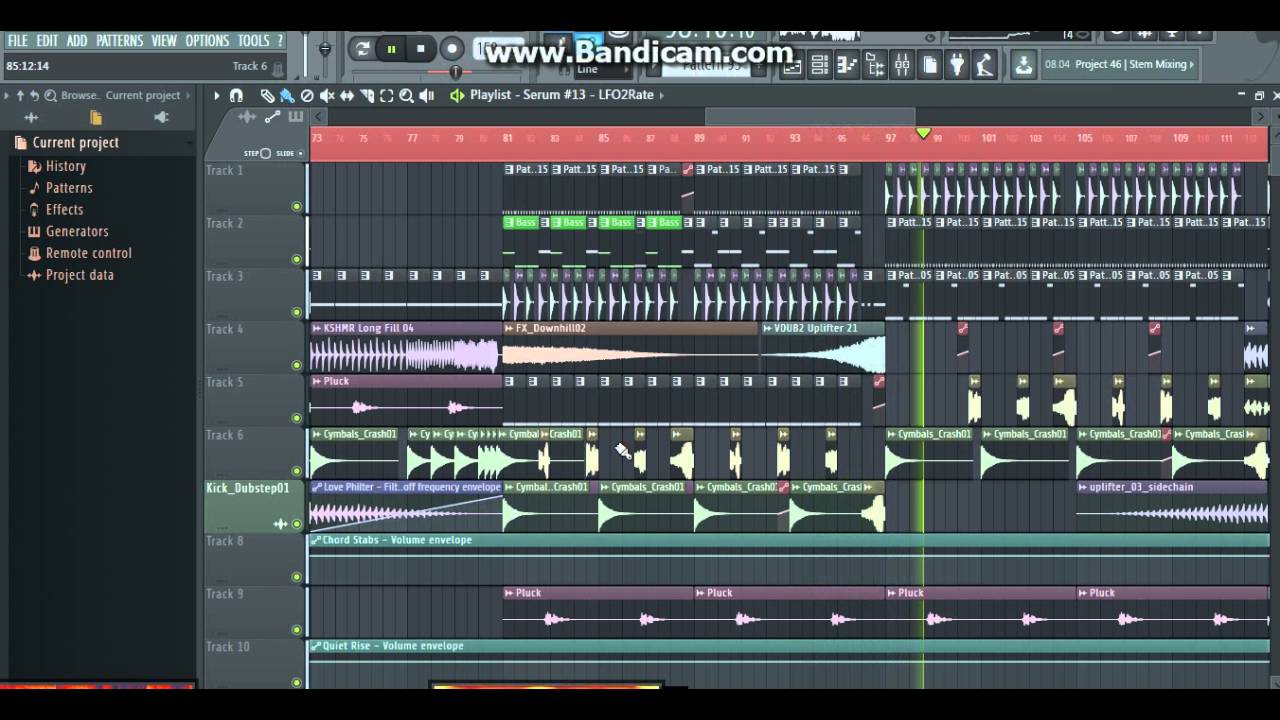Select the Slip tool with double arrows
Image resolution: width=1280 pixels, height=720 pixels.
coord(347,95)
